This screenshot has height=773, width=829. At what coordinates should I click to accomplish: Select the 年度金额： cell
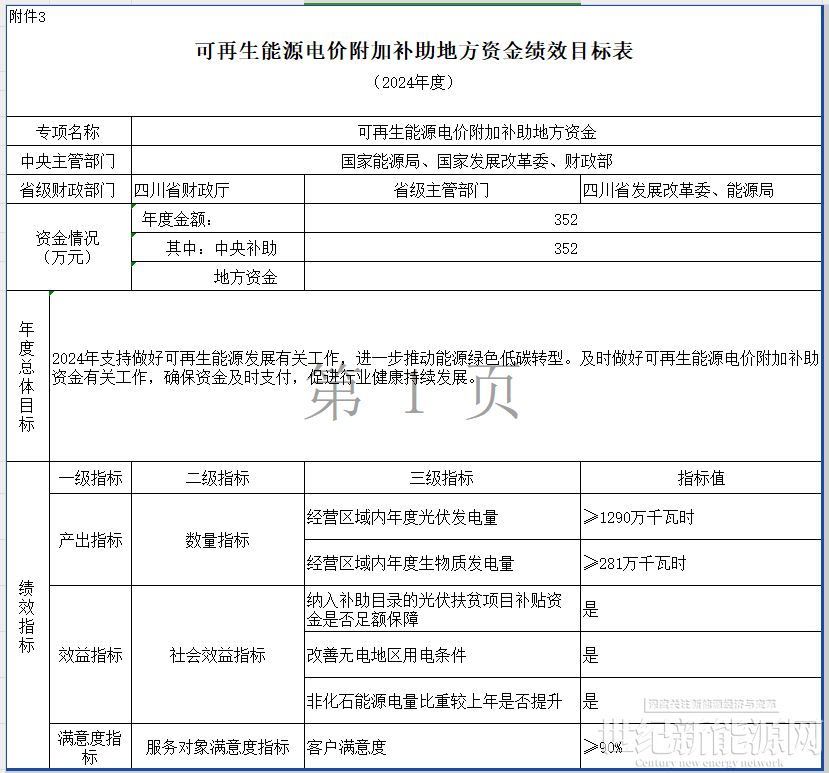coord(218,218)
